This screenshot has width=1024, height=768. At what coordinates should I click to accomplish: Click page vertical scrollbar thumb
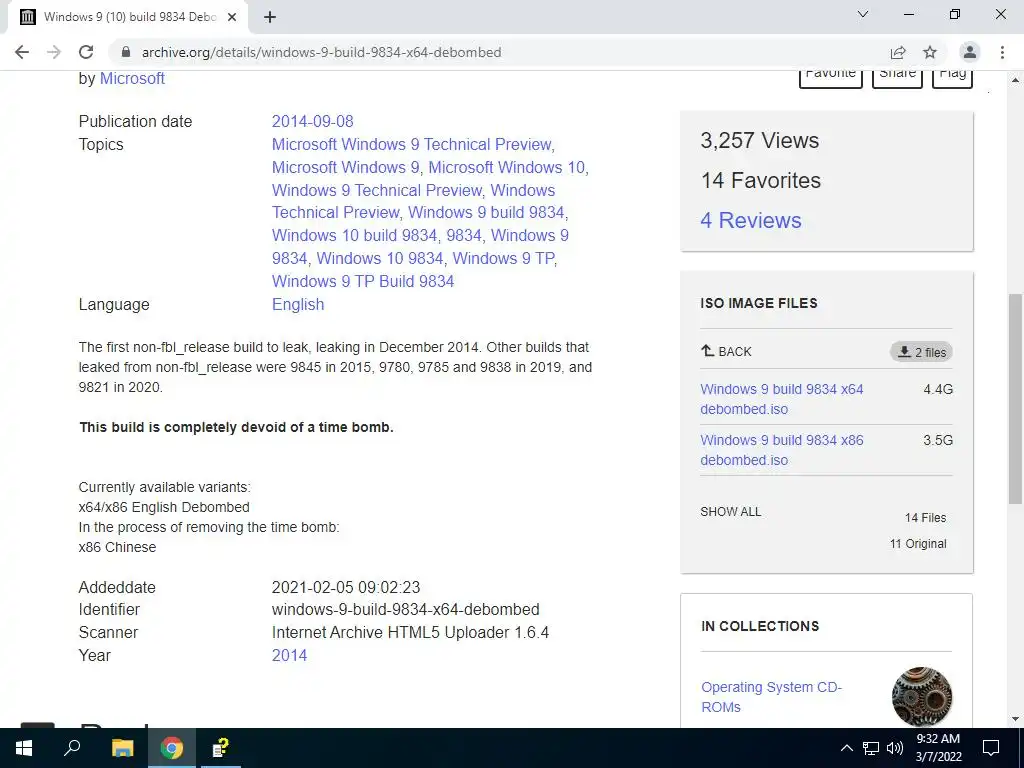coord(1015,399)
